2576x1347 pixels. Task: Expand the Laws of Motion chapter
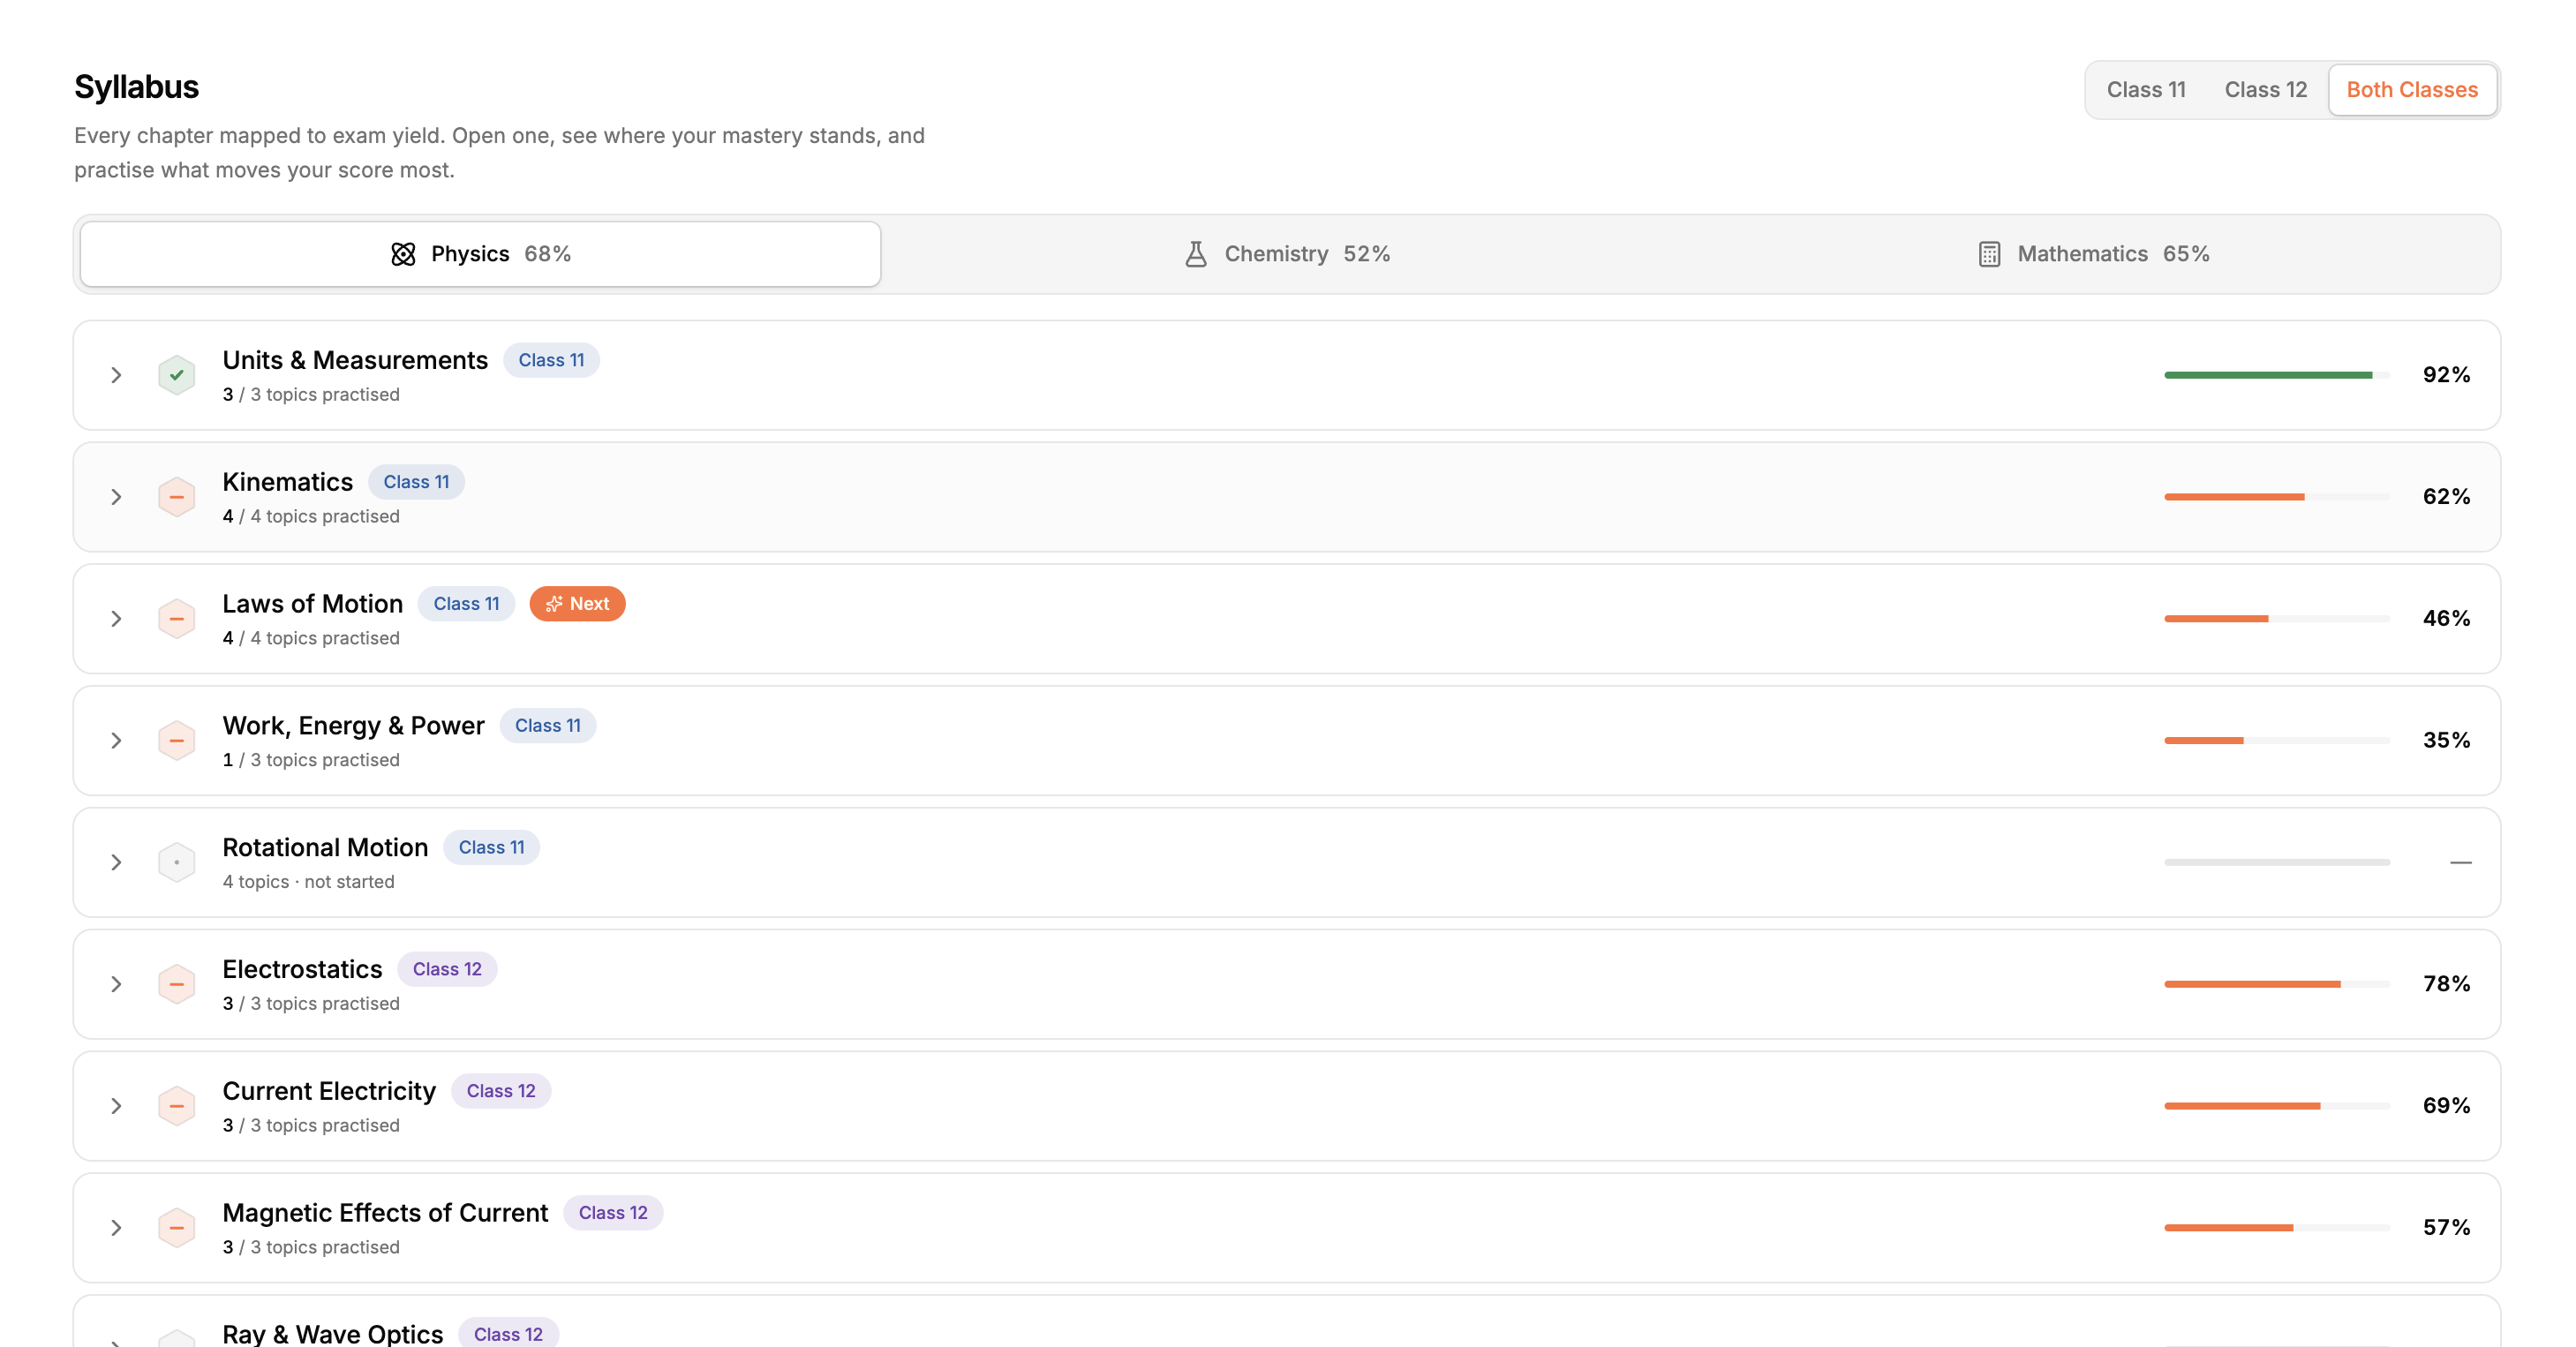coord(116,619)
